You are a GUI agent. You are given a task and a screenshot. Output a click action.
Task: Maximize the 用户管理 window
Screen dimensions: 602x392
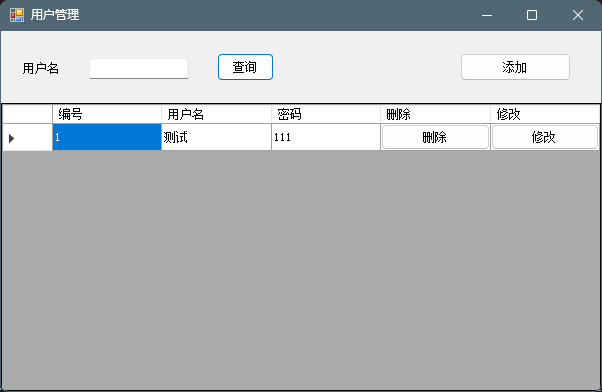click(x=532, y=15)
